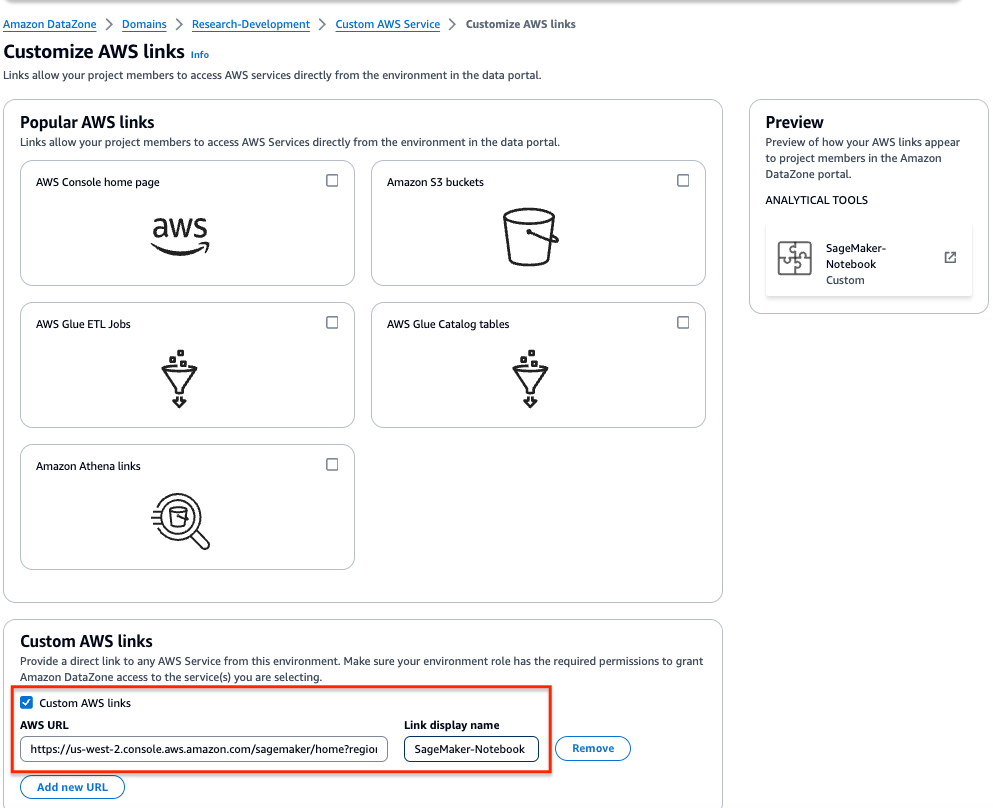Click the 'Amazon S3 buckets' card title

click(x=435, y=182)
